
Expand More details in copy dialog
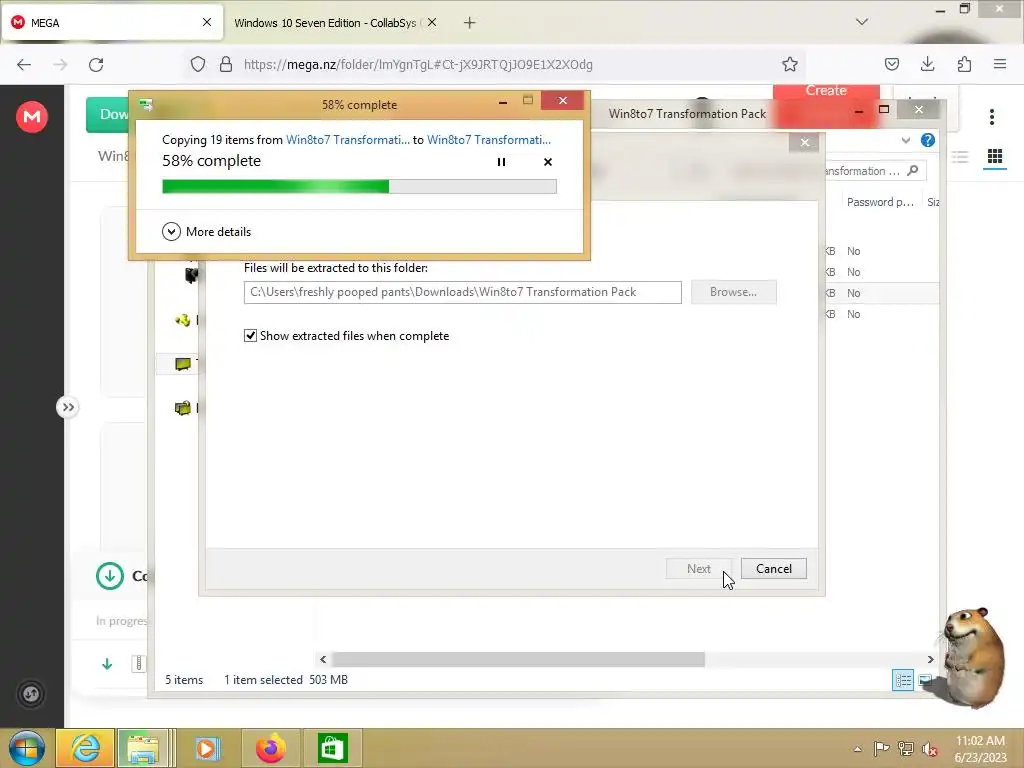(x=206, y=232)
